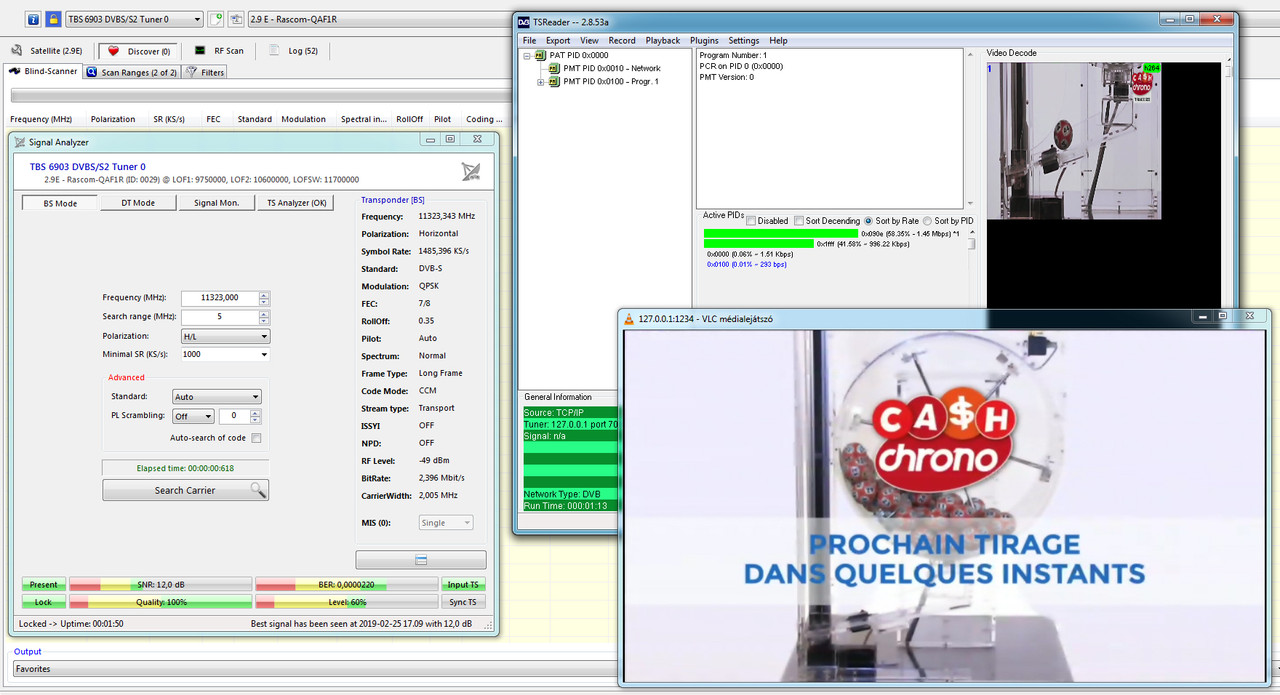
Task: Open Playback menu in TSReader
Action: click(x=663, y=41)
